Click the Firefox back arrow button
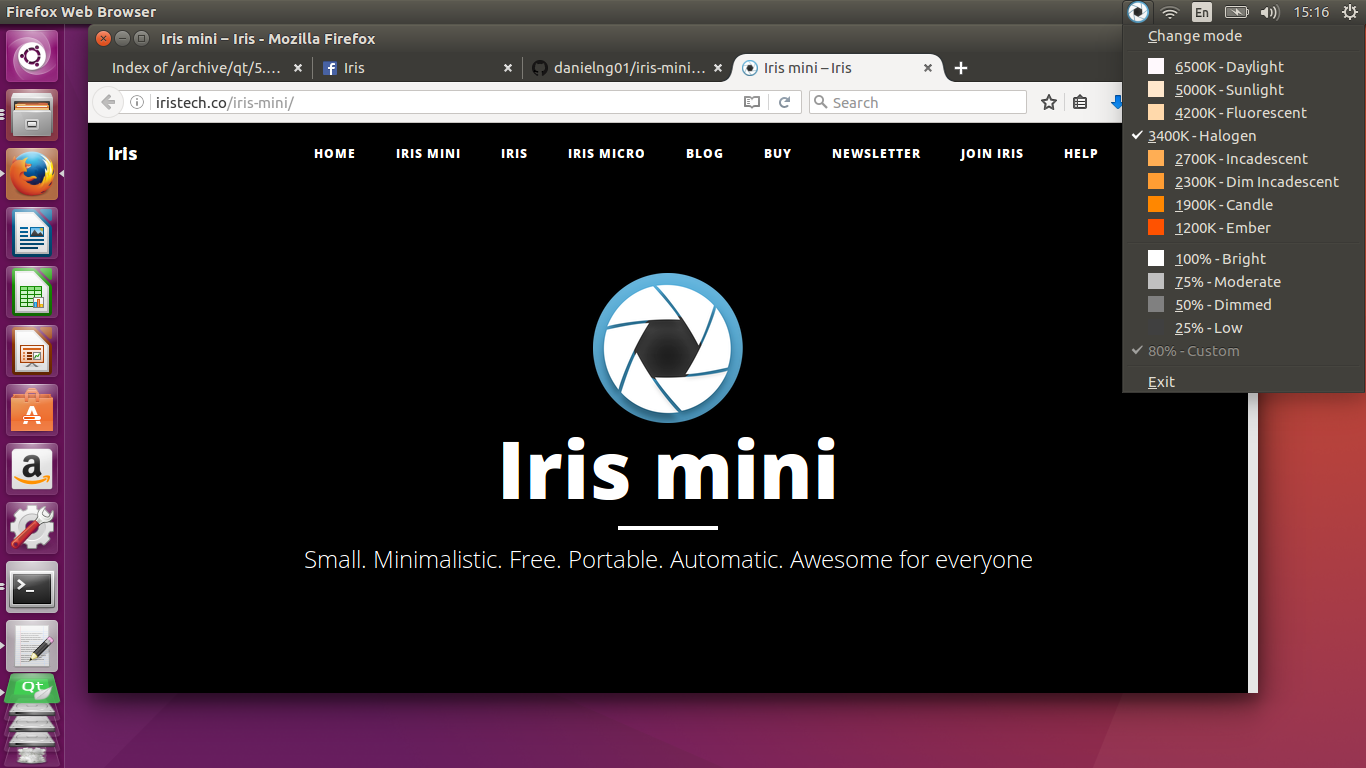1366x768 pixels. point(108,102)
